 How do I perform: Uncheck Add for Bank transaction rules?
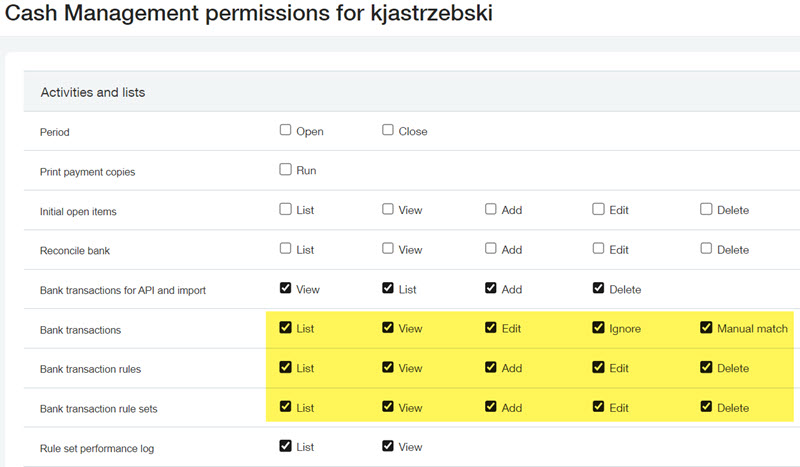pos(491,367)
